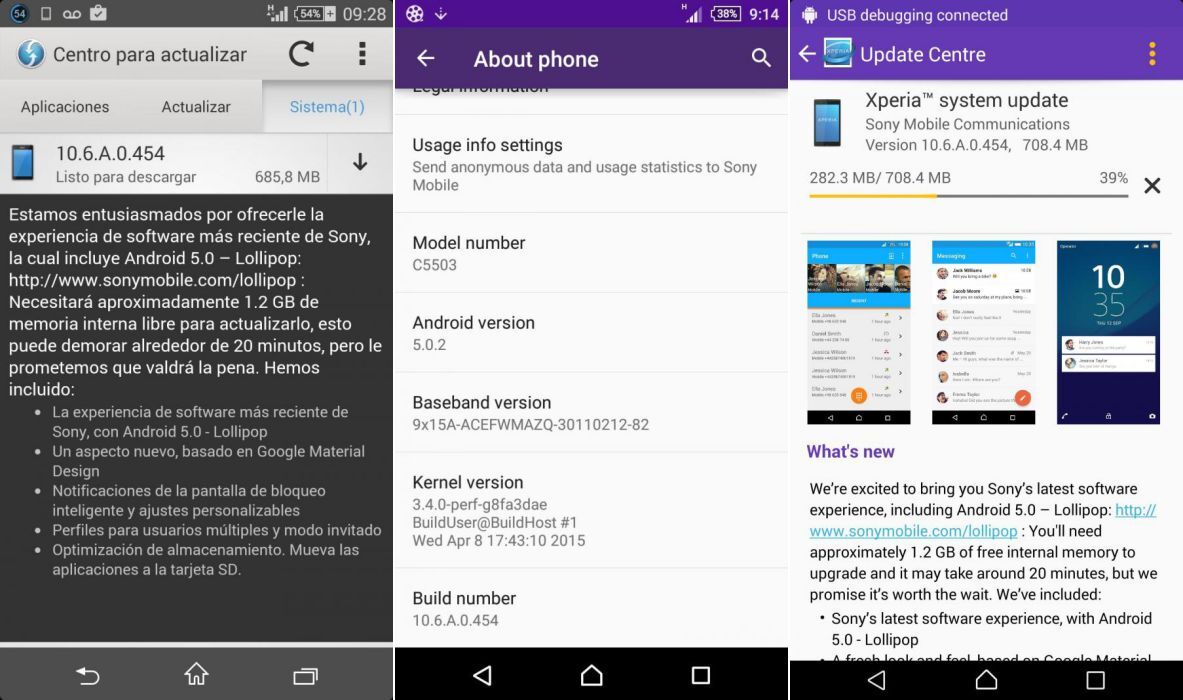Tap recent apps square on the middle phone

coord(700,675)
